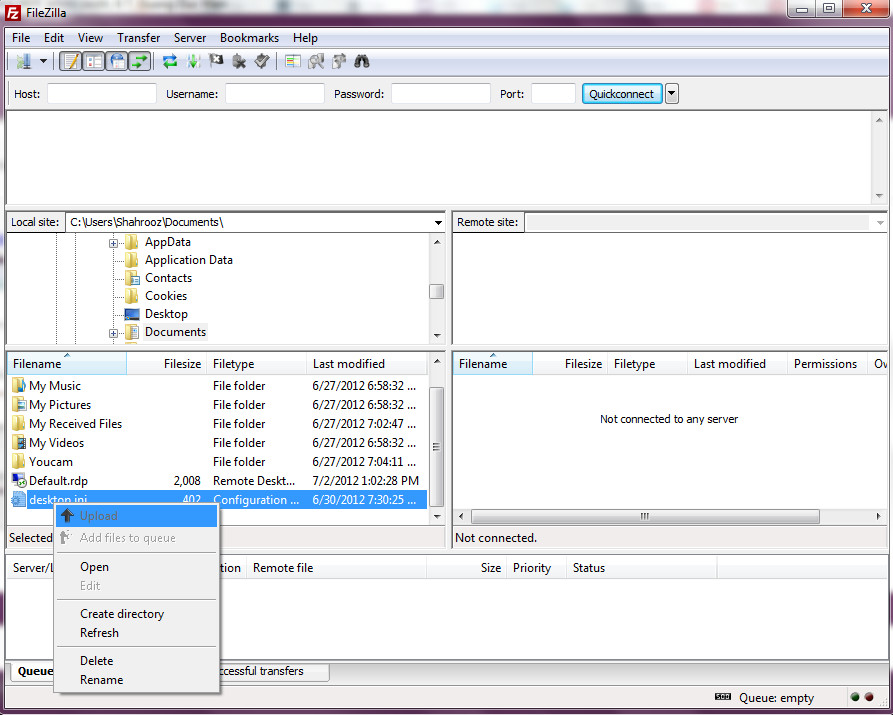Click the Default.rdp file icon

[19, 480]
